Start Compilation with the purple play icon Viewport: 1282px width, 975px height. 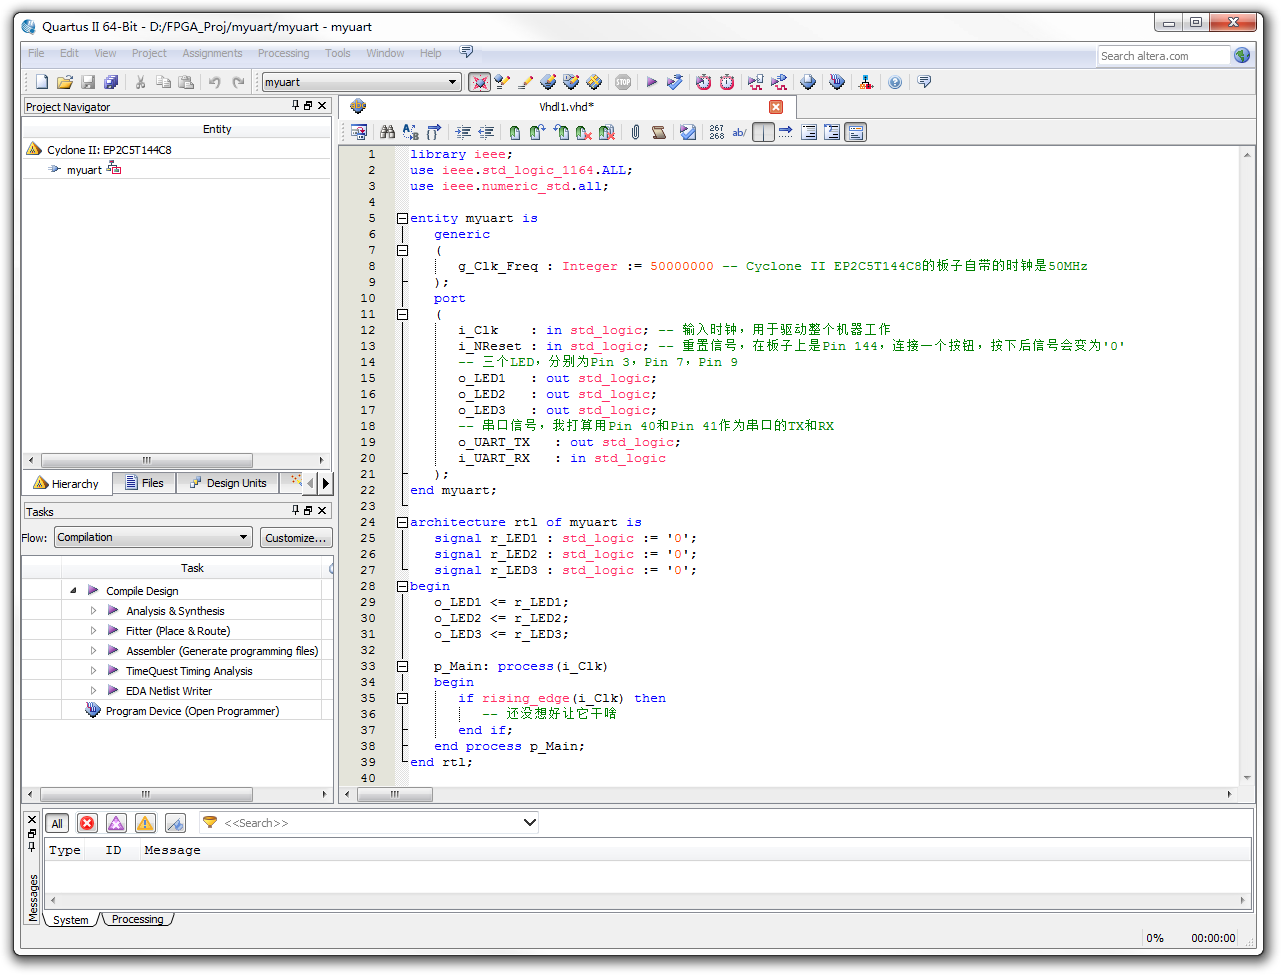(652, 82)
